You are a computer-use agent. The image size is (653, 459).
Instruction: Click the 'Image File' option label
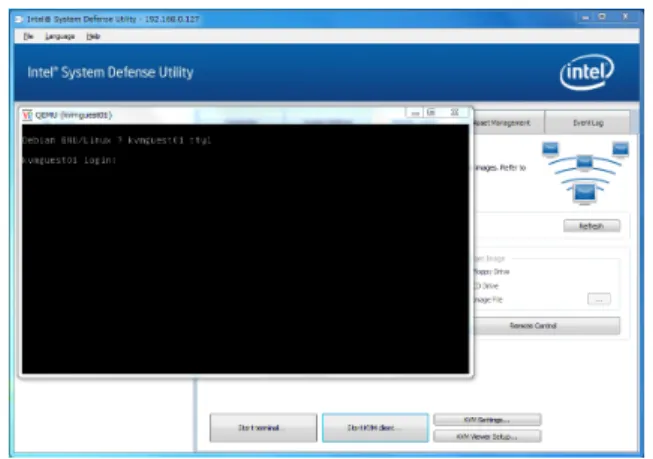488,299
